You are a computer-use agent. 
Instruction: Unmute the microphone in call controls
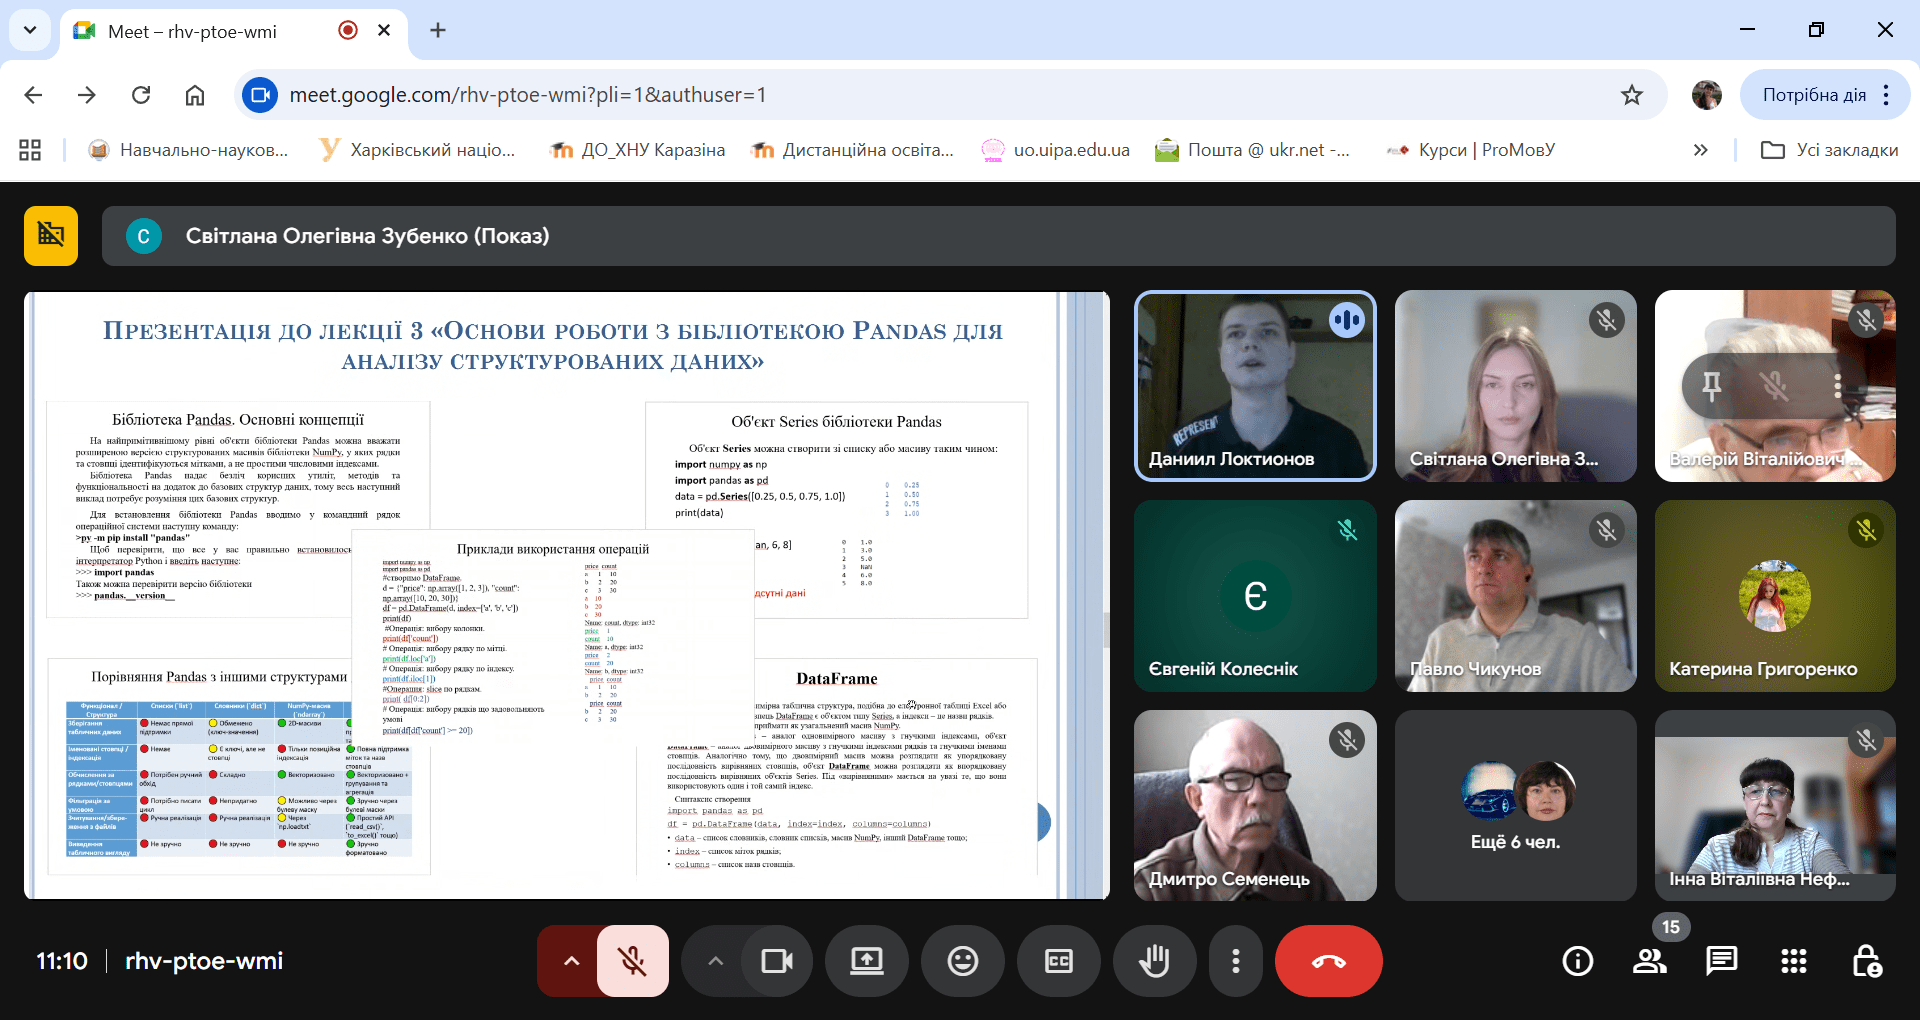click(632, 961)
